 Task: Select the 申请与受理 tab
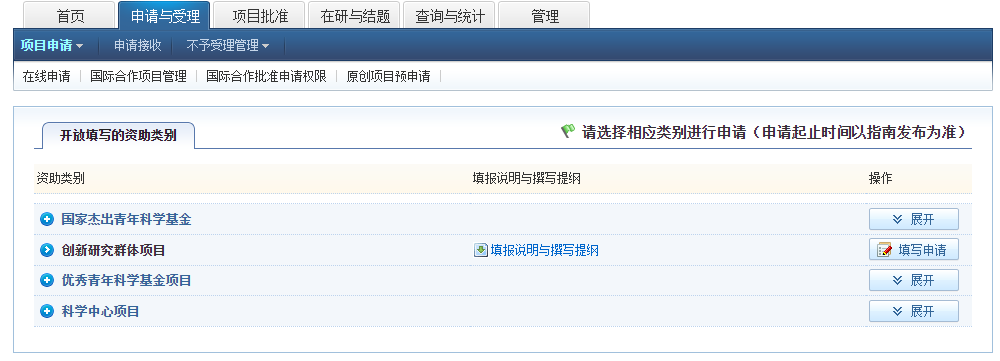tap(165, 16)
